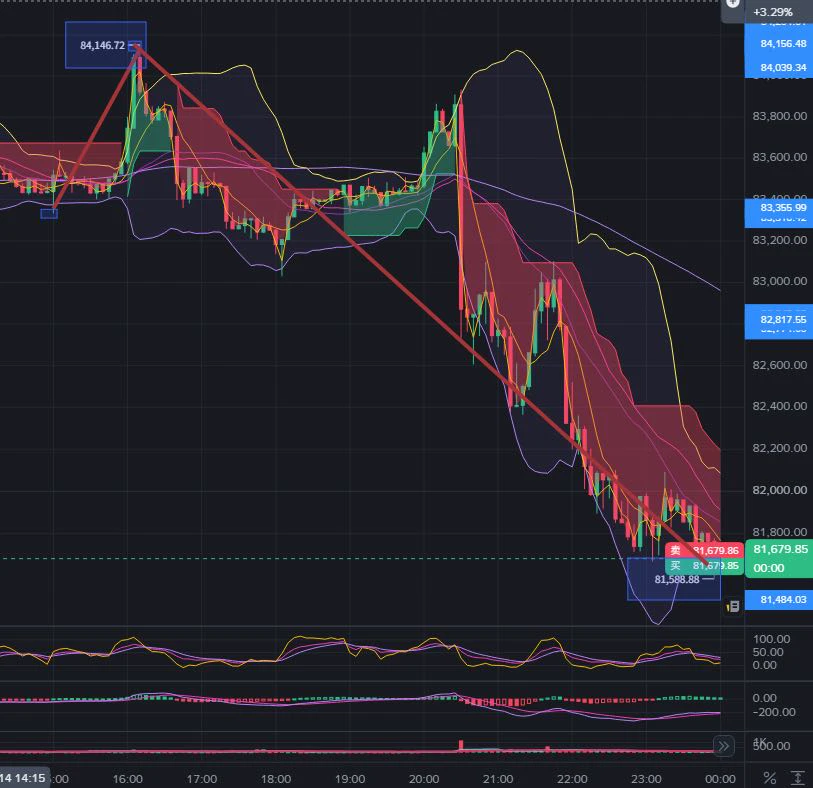Click the 14:15 crosshair time label
Viewport: 813px width, 788px height.
click(x=23, y=778)
